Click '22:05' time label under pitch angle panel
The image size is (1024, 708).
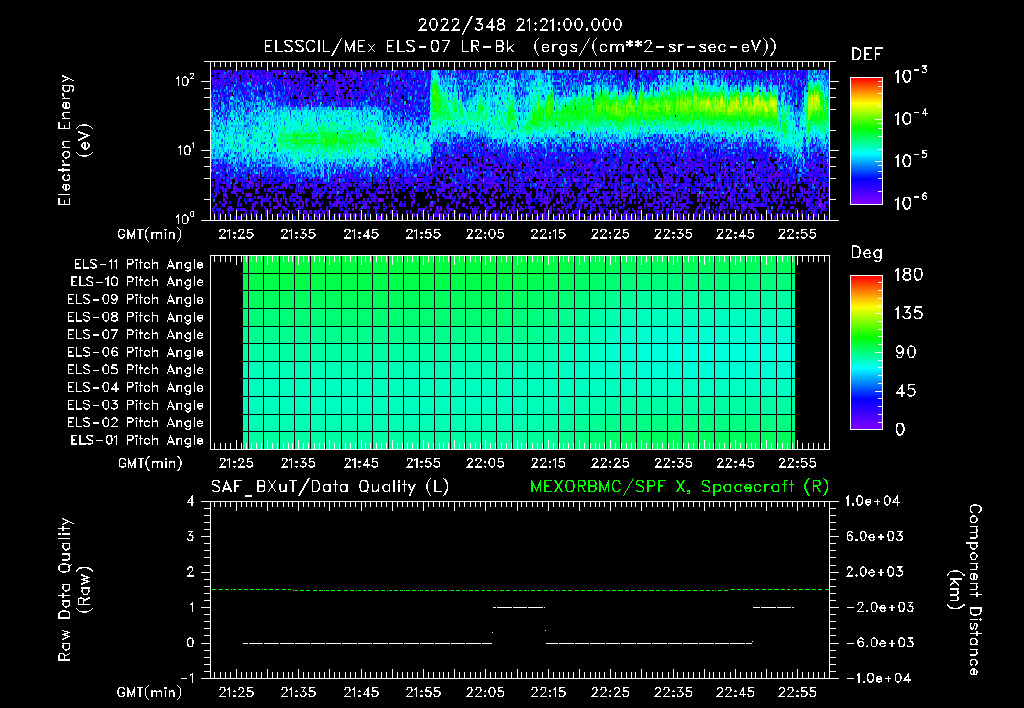[x=485, y=463]
